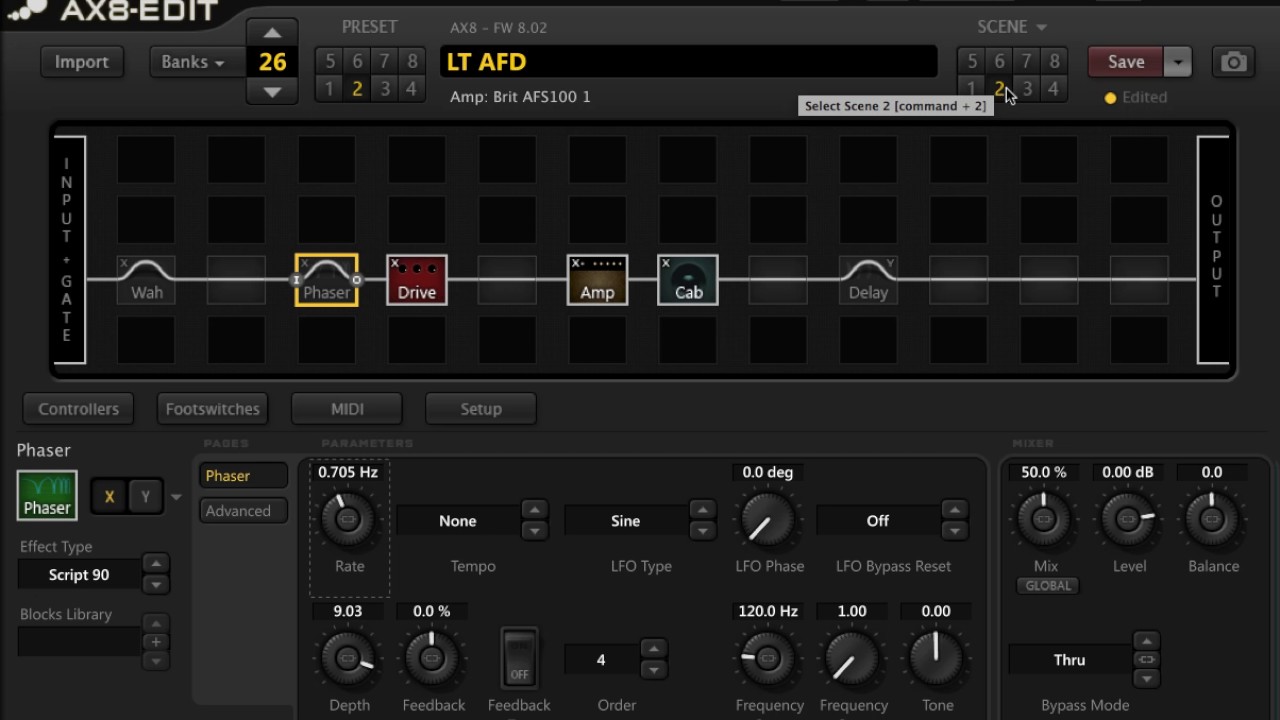
Task: Click the Depth value field 9.03
Action: [x=348, y=611]
